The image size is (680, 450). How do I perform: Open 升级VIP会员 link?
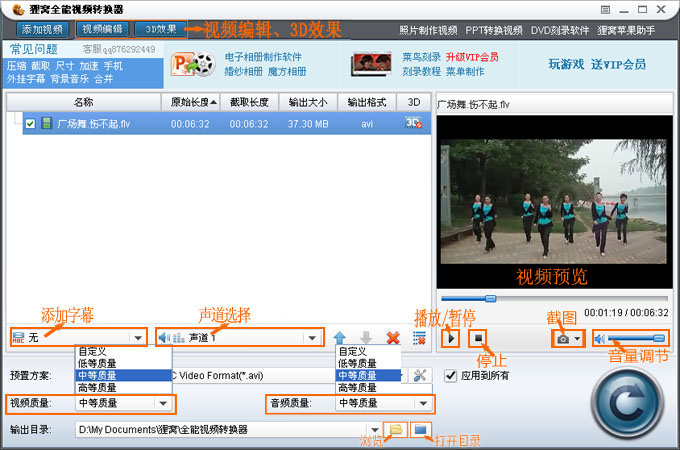472,57
